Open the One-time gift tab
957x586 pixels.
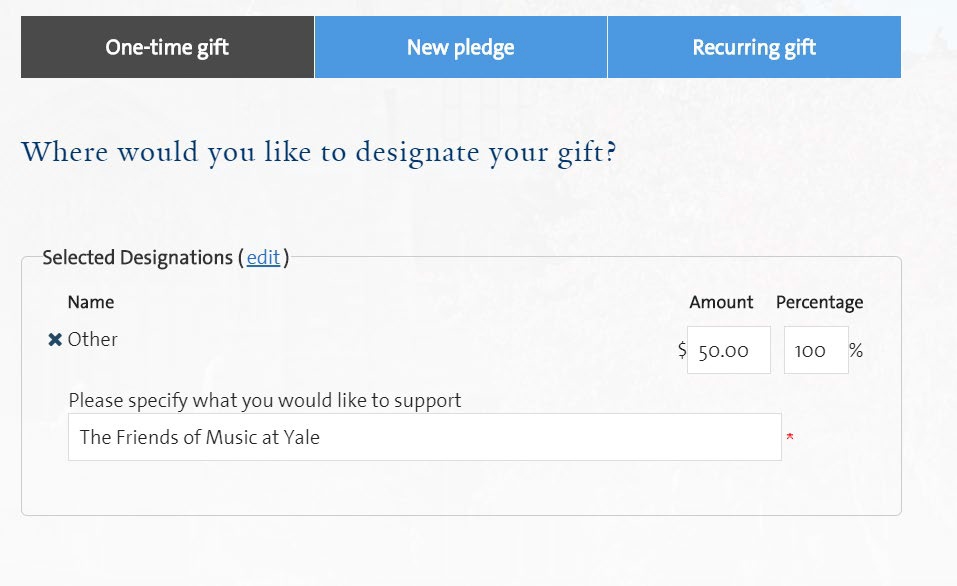167,47
